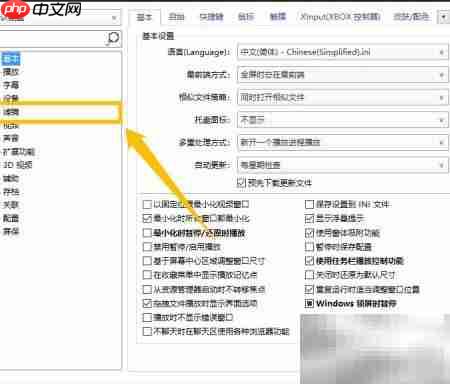Enable 保存设置到 INI 文件 checkbox
Viewport: 450px width, 384px height.
[x=309, y=204]
